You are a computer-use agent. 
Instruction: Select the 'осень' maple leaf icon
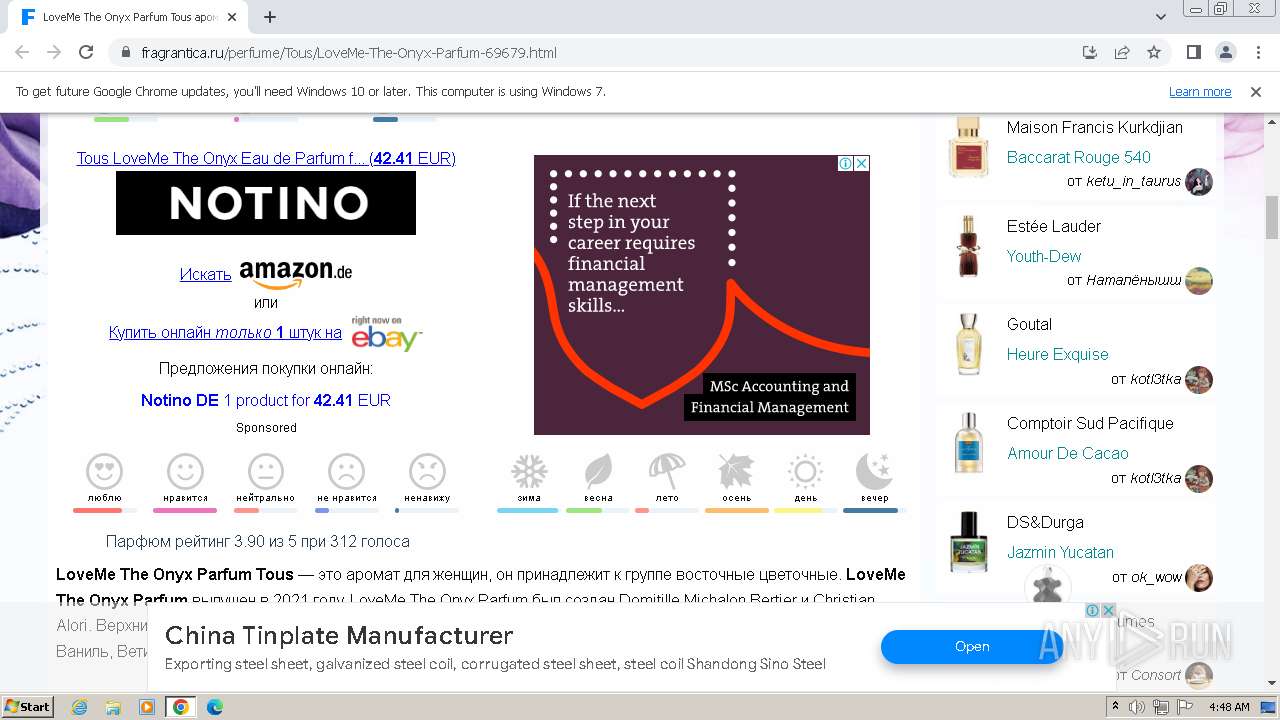736,471
